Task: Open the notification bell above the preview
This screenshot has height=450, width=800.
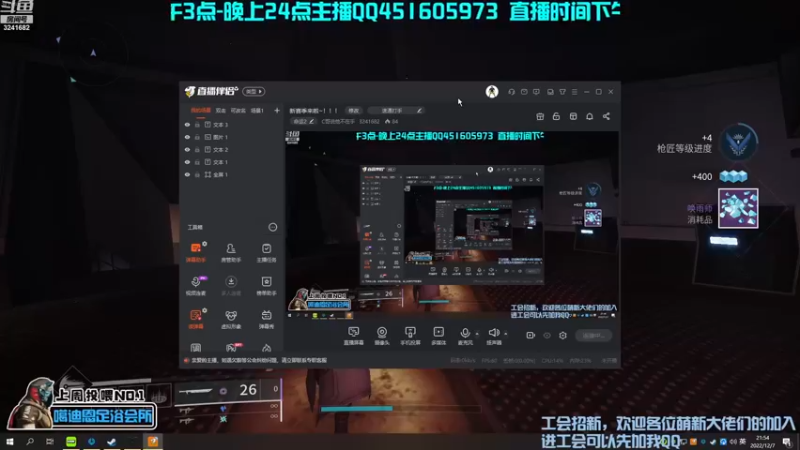Action: pyautogui.click(x=589, y=116)
